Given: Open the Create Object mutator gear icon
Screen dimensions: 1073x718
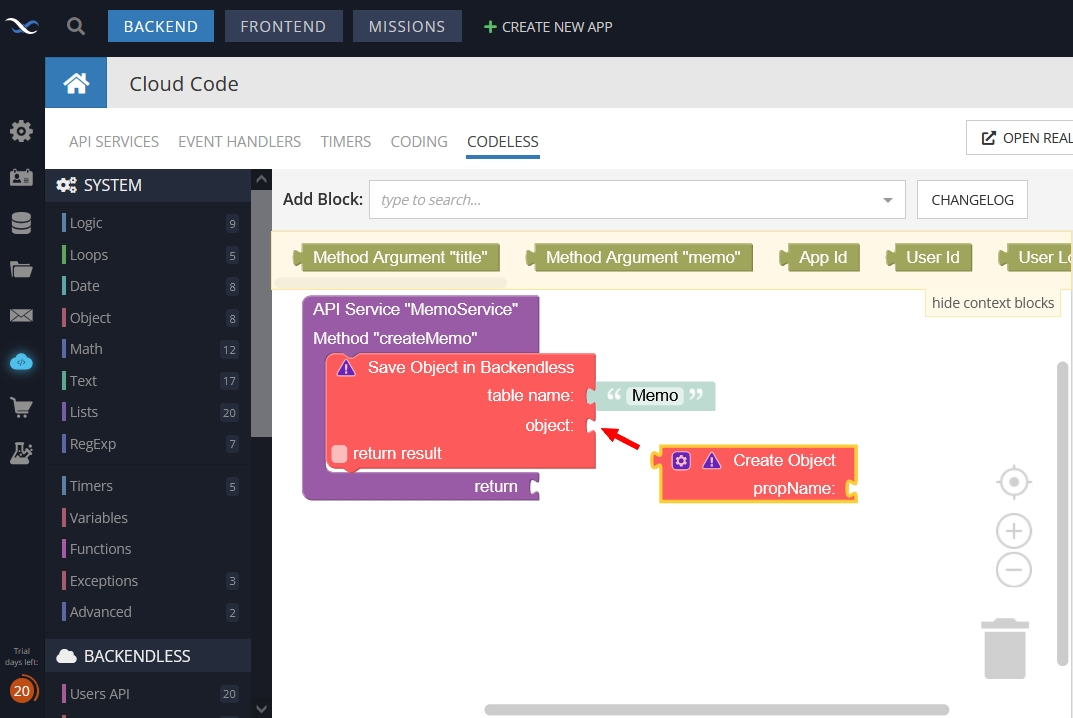Looking at the screenshot, I should pyautogui.click(x=681, y=461).
